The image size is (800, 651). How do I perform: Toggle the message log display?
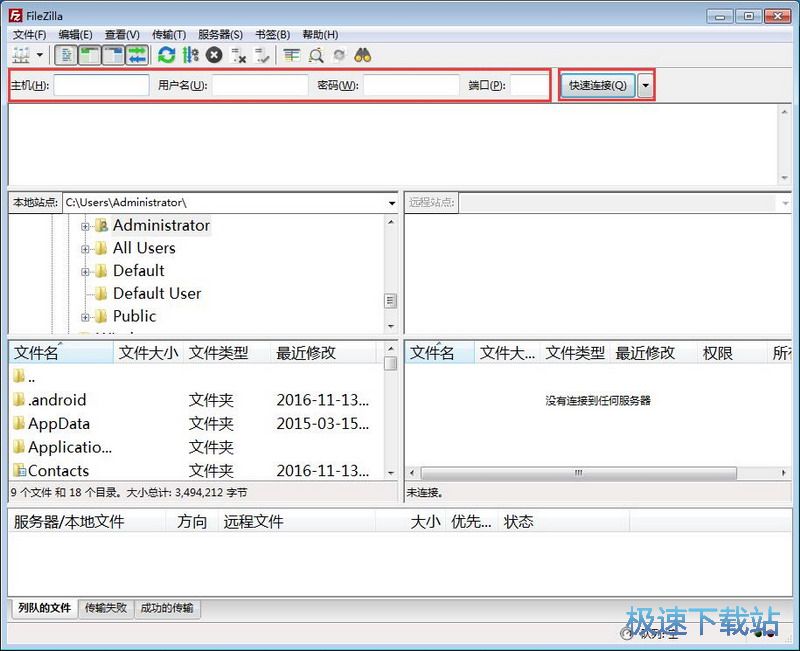pos(65,55)
